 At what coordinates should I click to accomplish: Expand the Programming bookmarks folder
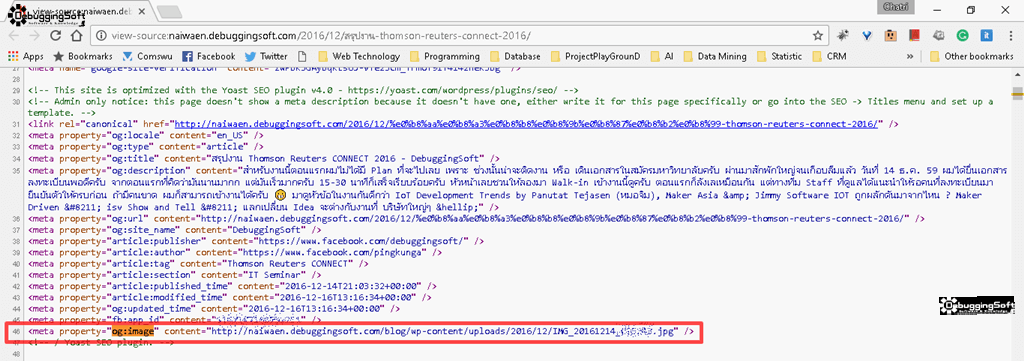[x=444, y=56]
